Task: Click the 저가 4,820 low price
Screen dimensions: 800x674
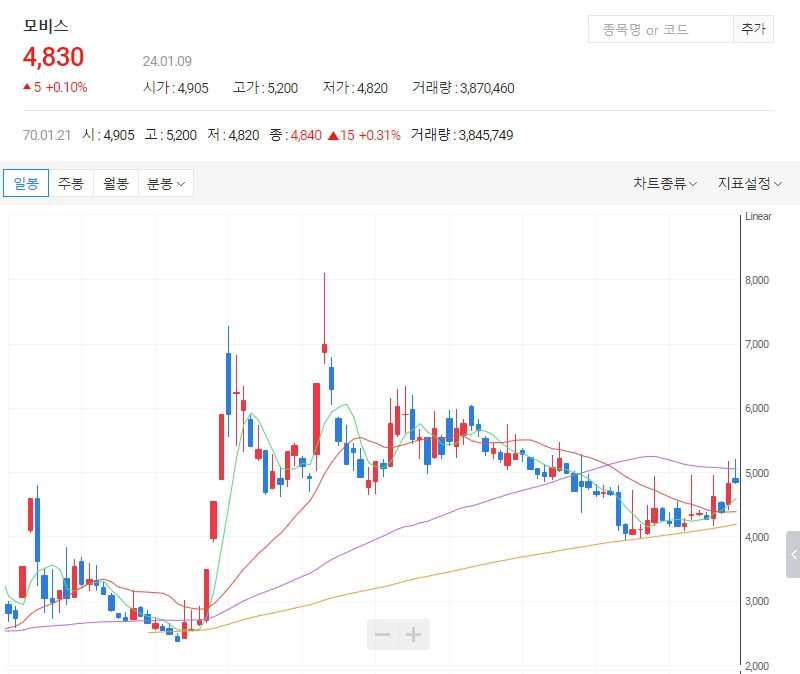Action: (x=355, y=88)
